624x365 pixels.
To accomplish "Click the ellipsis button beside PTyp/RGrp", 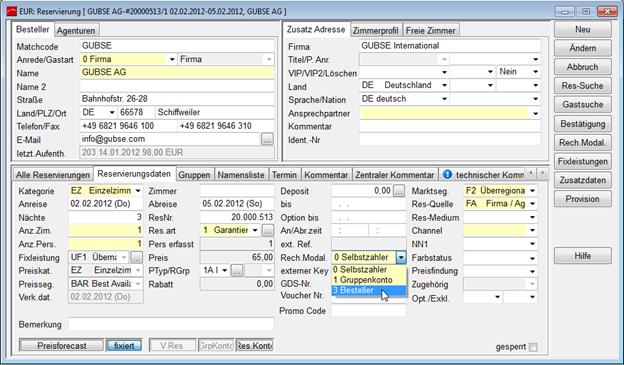I will pyautogui.click(x=236, y=271).
